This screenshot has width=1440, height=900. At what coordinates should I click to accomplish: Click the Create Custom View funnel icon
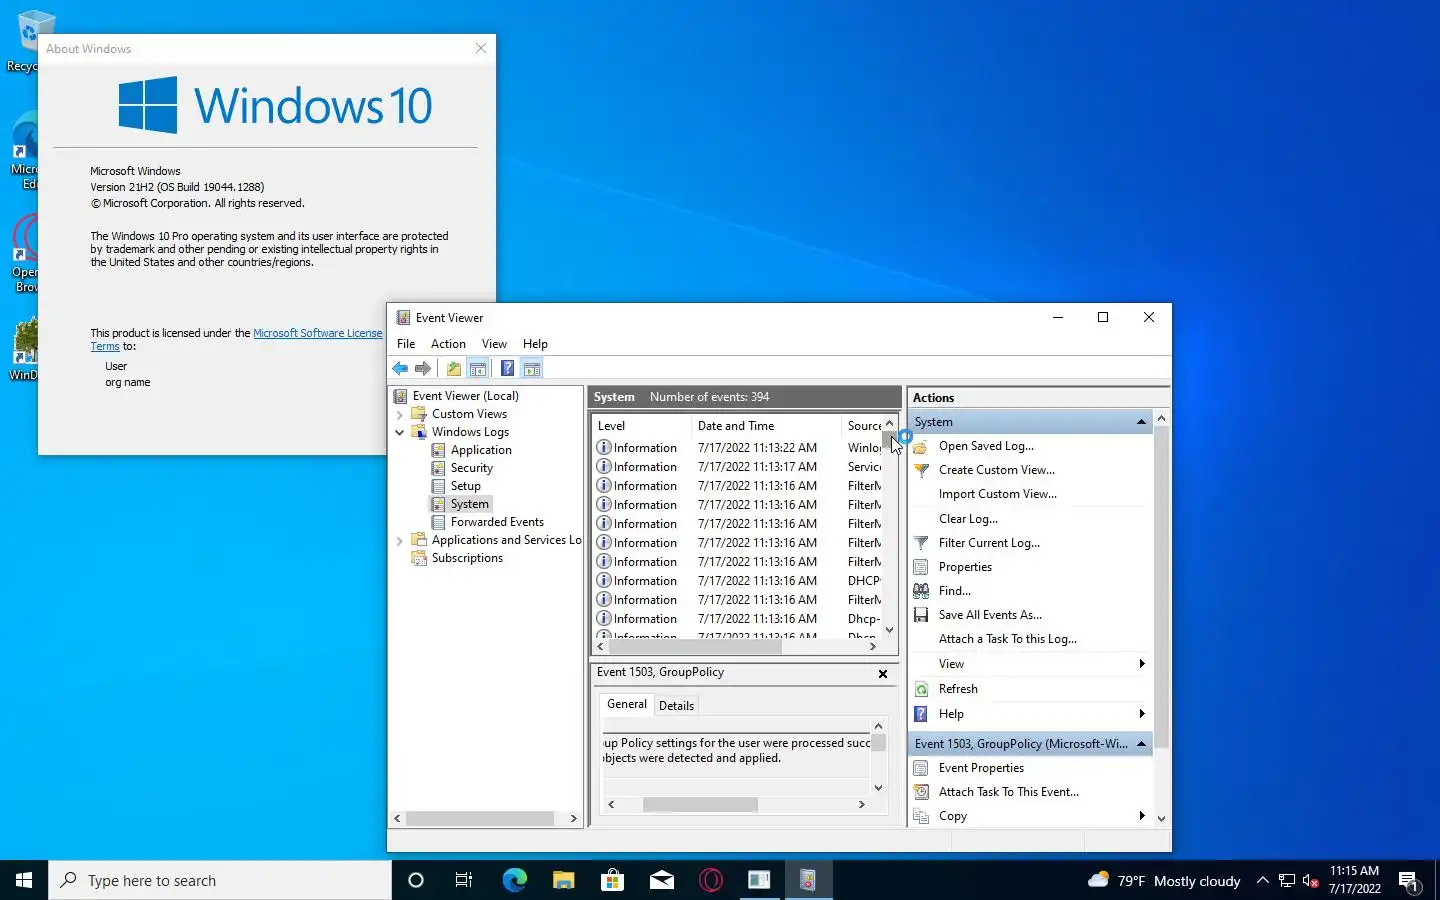pos(921,470)
